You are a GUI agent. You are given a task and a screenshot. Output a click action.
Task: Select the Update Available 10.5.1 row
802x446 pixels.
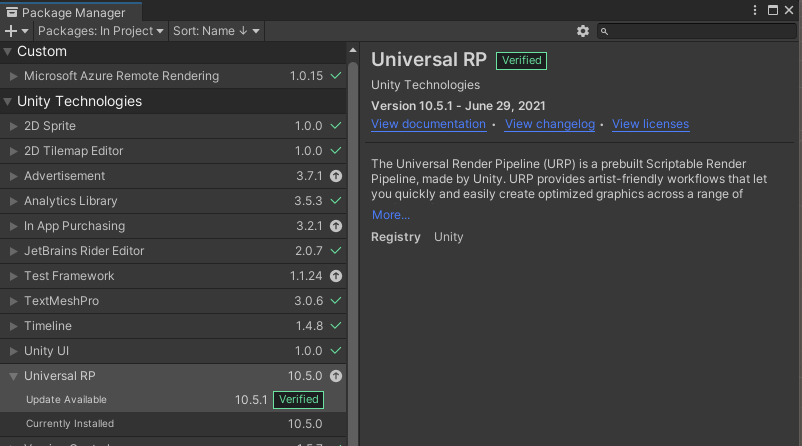[x=173, y=400]
